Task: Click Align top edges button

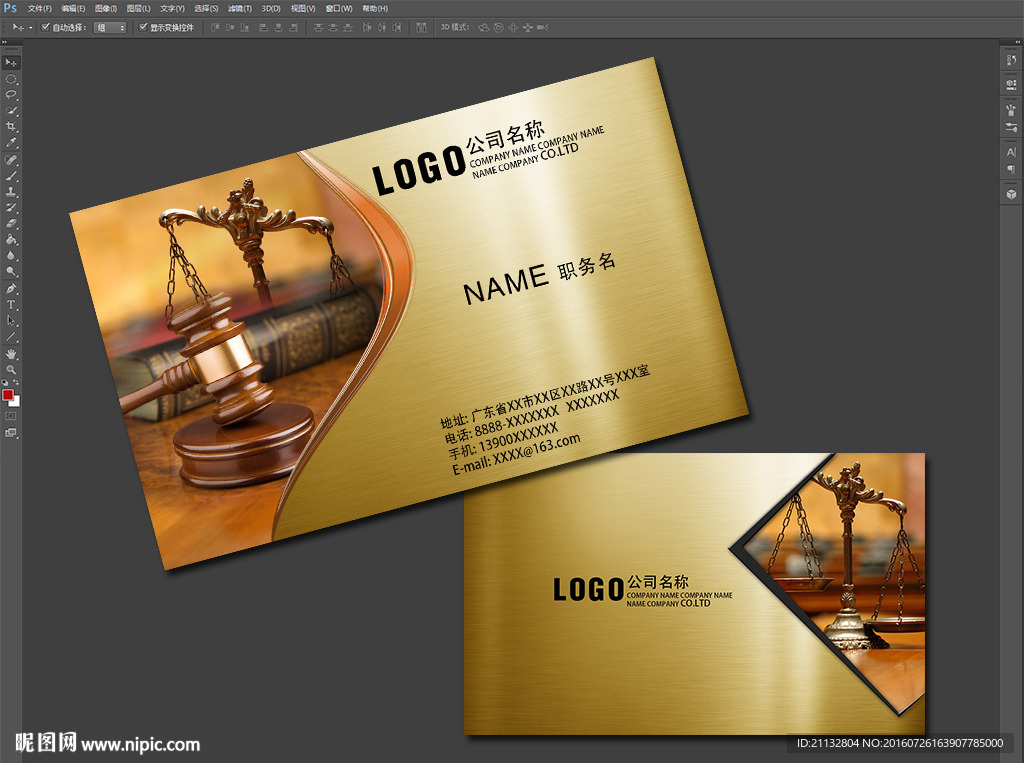Action: (215, 27)
